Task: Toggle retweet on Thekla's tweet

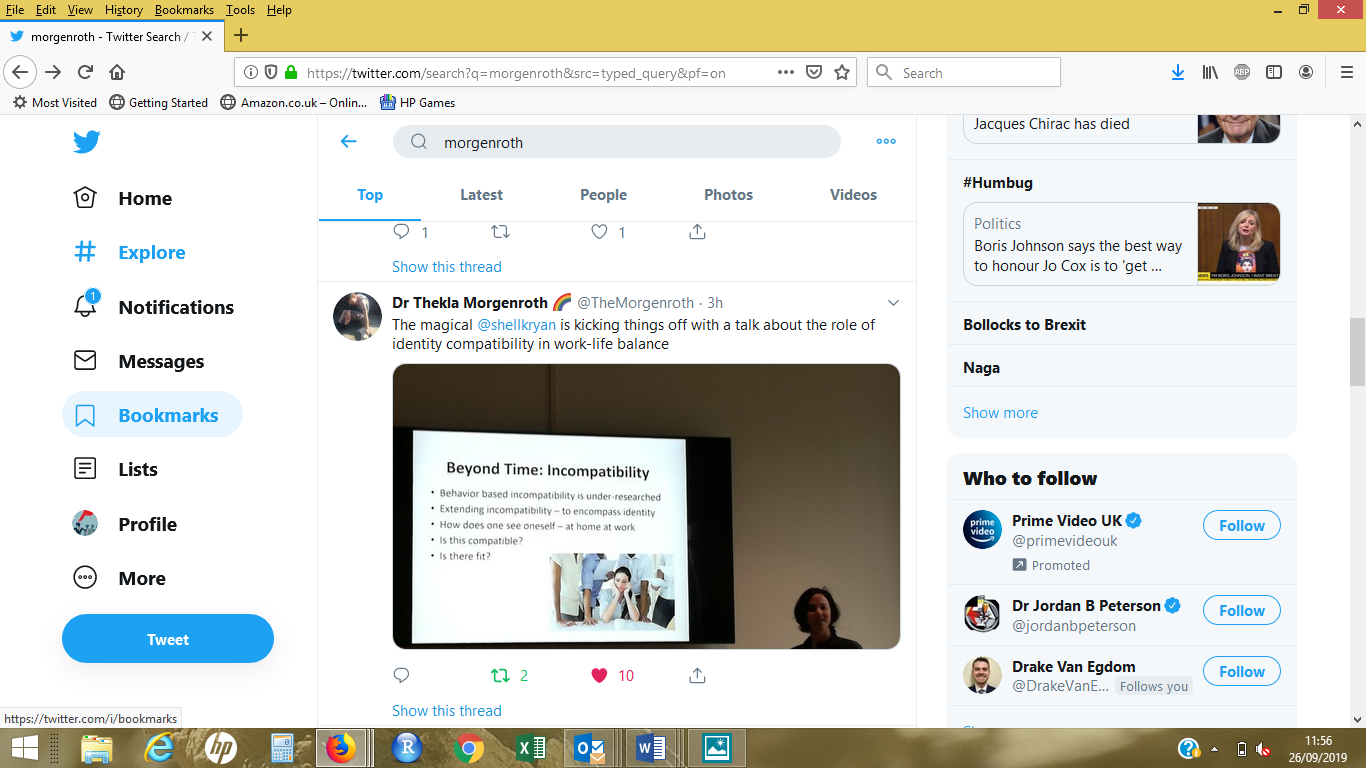Action: tap(500, 675)
